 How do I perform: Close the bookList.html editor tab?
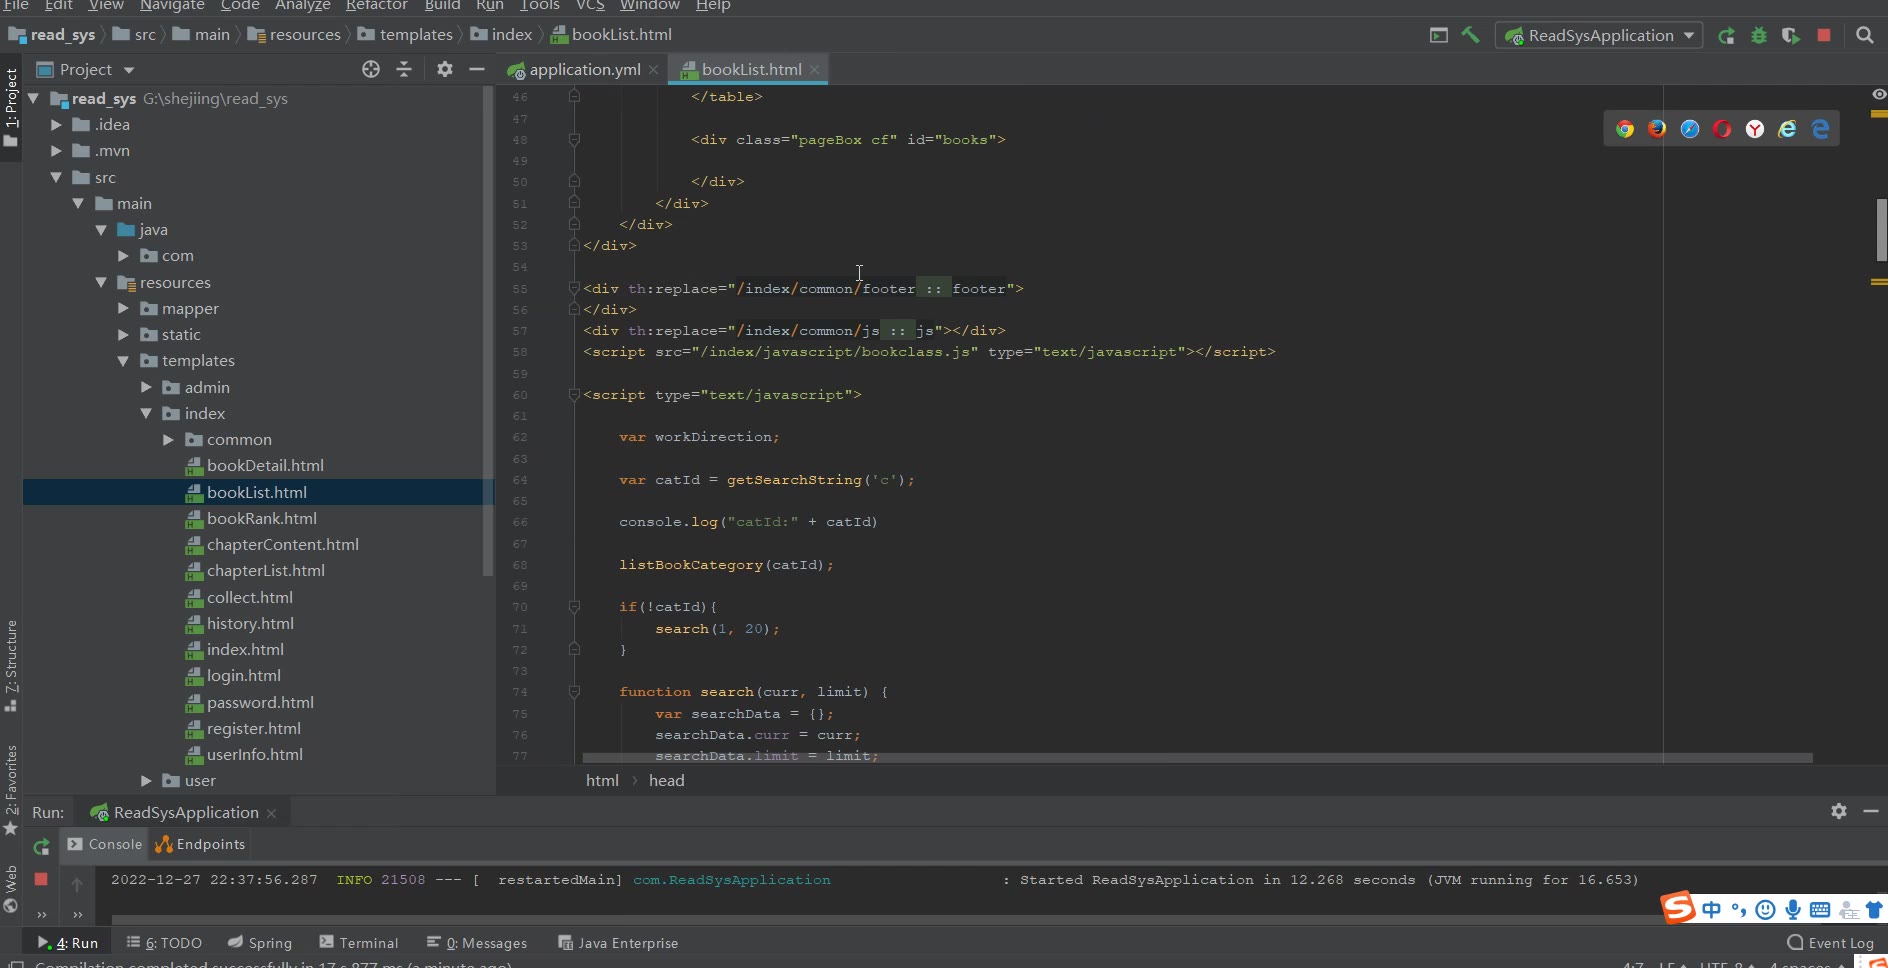[815, 69]
